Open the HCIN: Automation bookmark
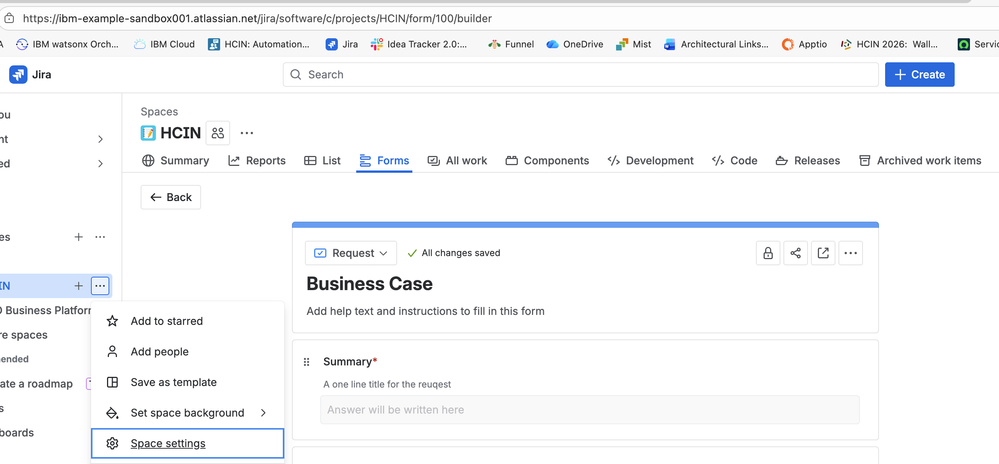The width and height of the screenshot is (999, 464). [258, 44]
